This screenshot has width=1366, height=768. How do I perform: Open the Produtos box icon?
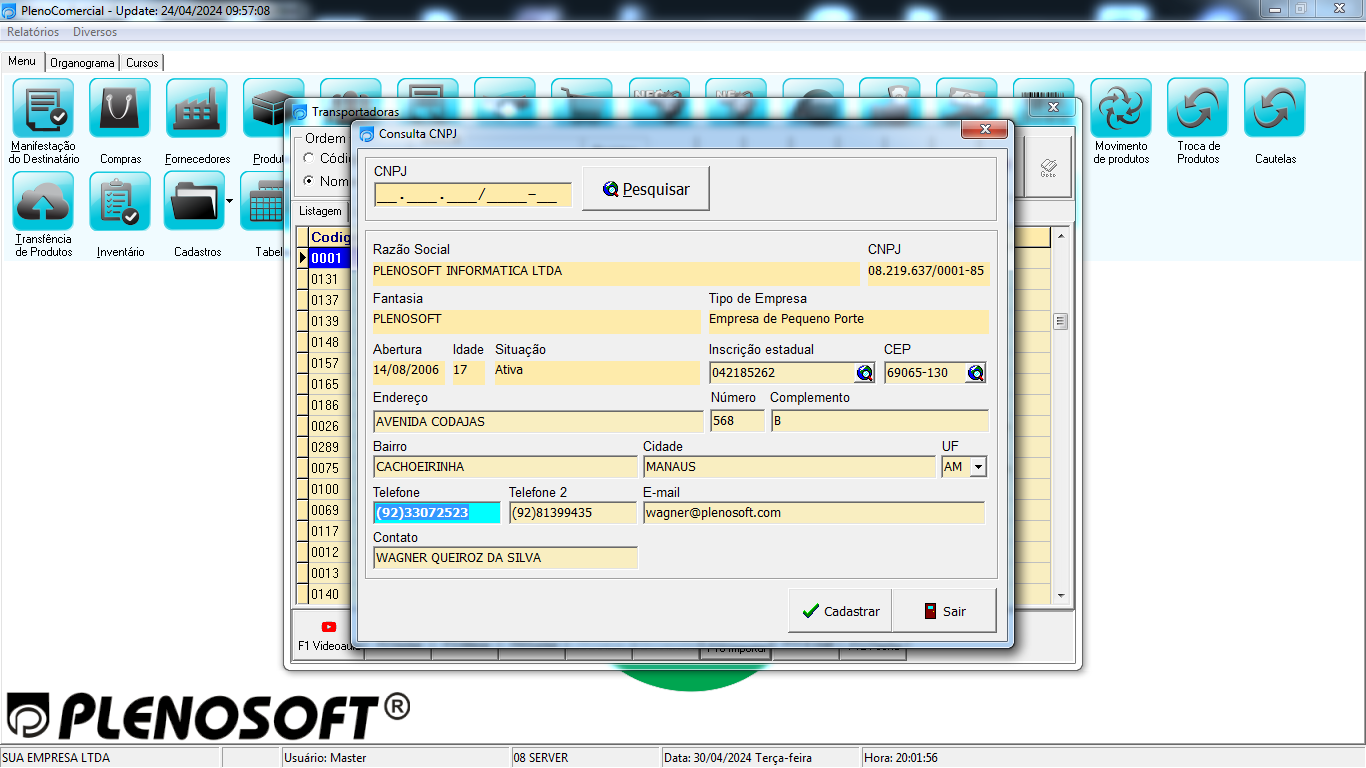[265, 108]
